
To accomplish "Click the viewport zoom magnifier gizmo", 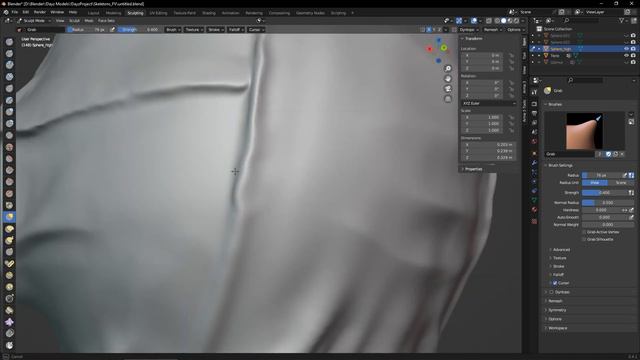I will 448,69.
